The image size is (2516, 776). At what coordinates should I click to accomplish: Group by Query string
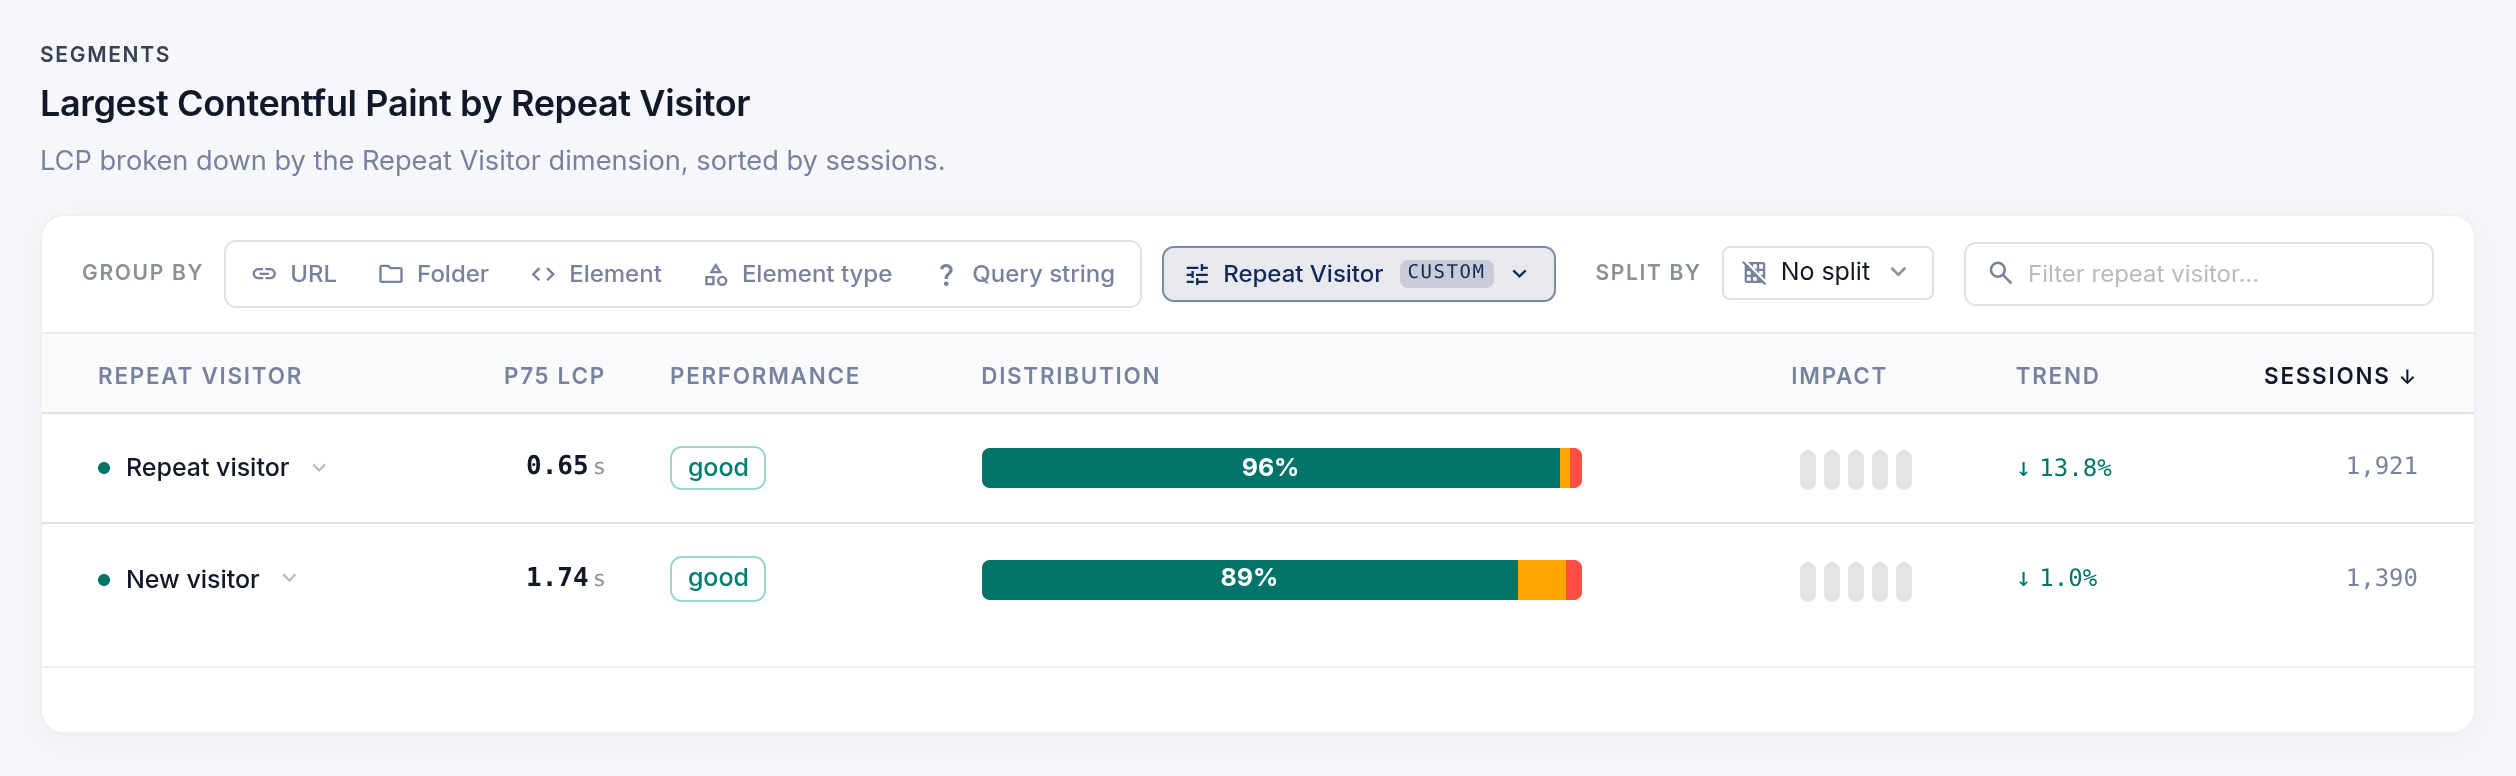point(1026,274)
